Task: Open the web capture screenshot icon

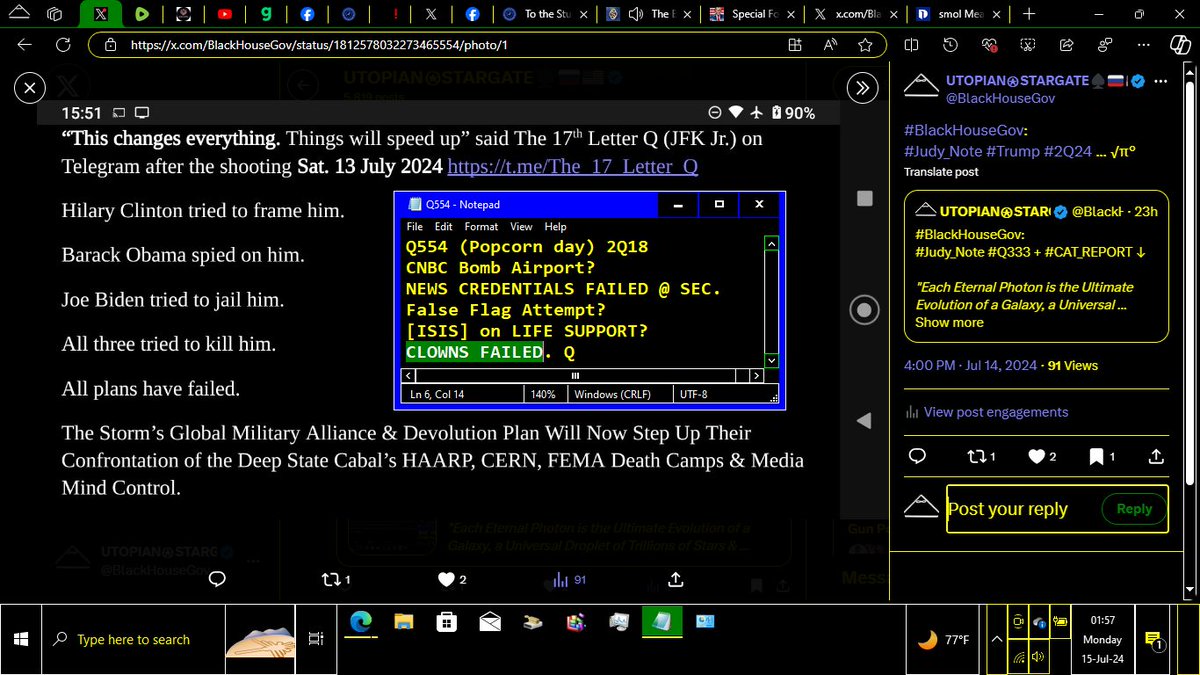Action: pyautogui.click(x=1028, y=45)
